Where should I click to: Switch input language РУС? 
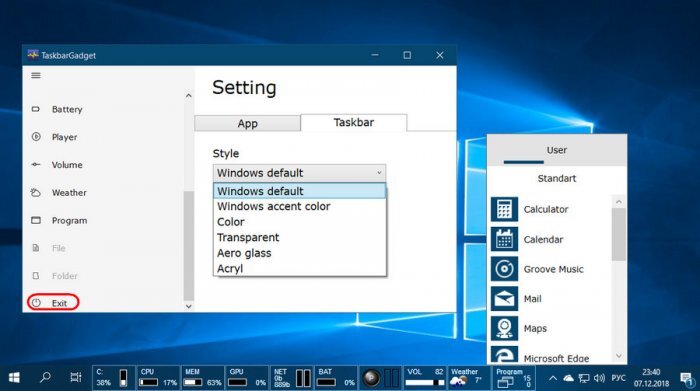pyautogui.click(x=618, y=378)
